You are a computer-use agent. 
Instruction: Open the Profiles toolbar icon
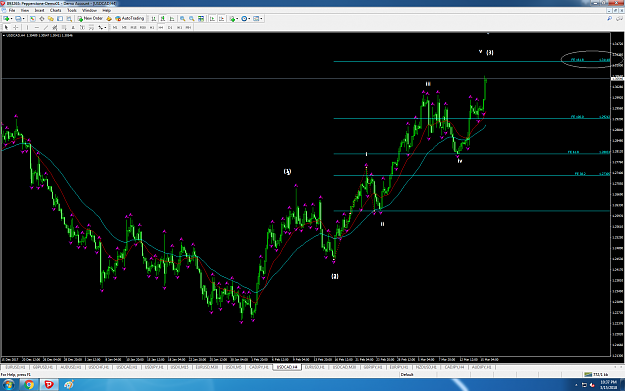[x=18, y=18]
